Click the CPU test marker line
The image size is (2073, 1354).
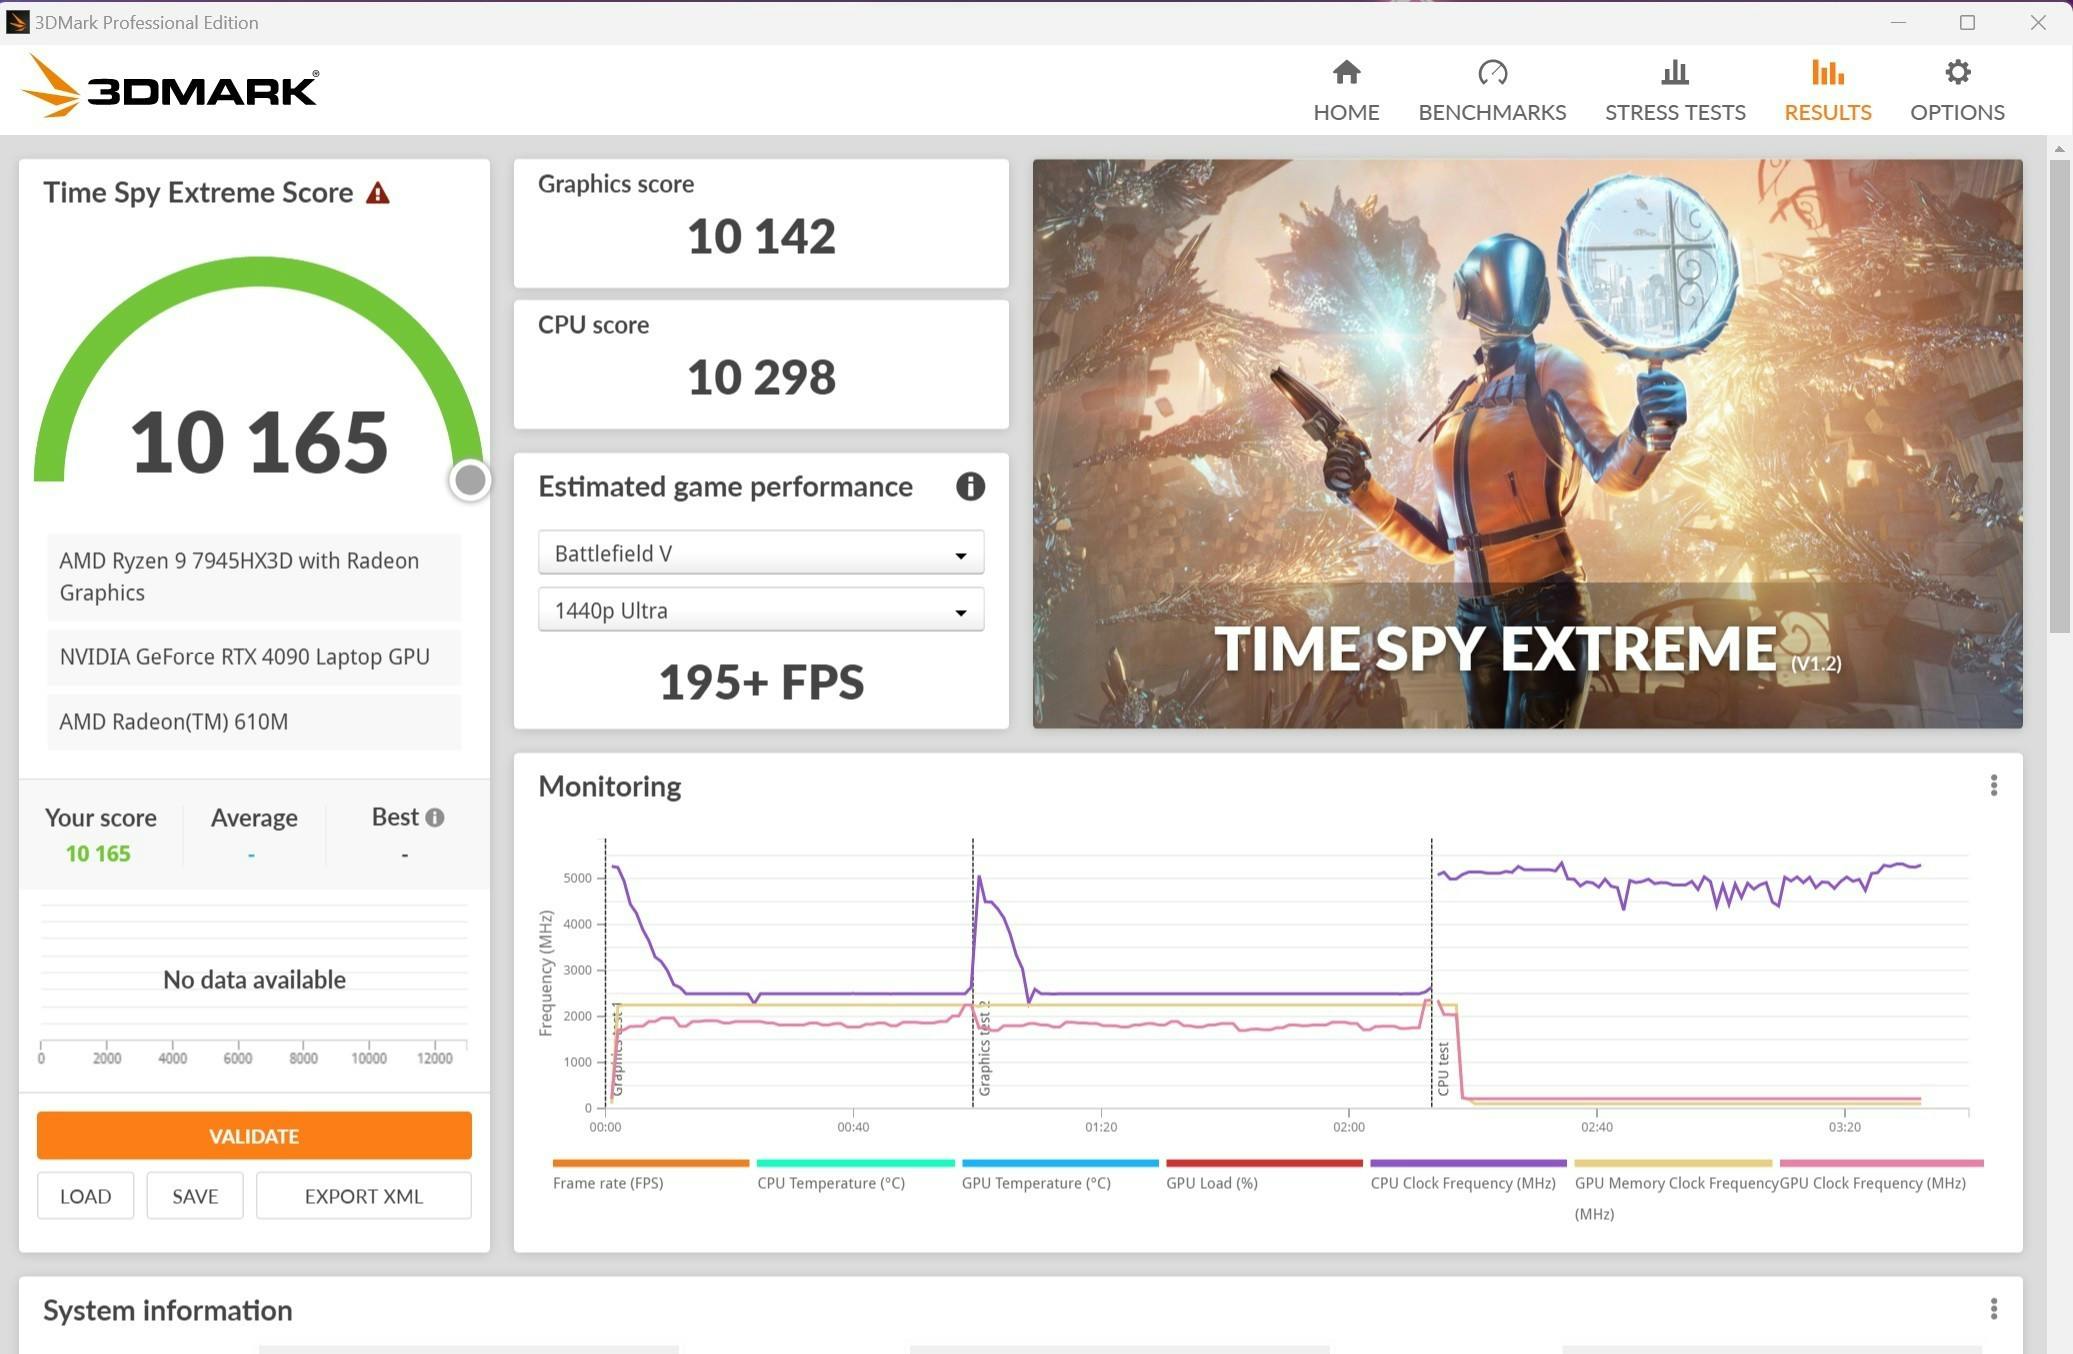(1431, 972)
